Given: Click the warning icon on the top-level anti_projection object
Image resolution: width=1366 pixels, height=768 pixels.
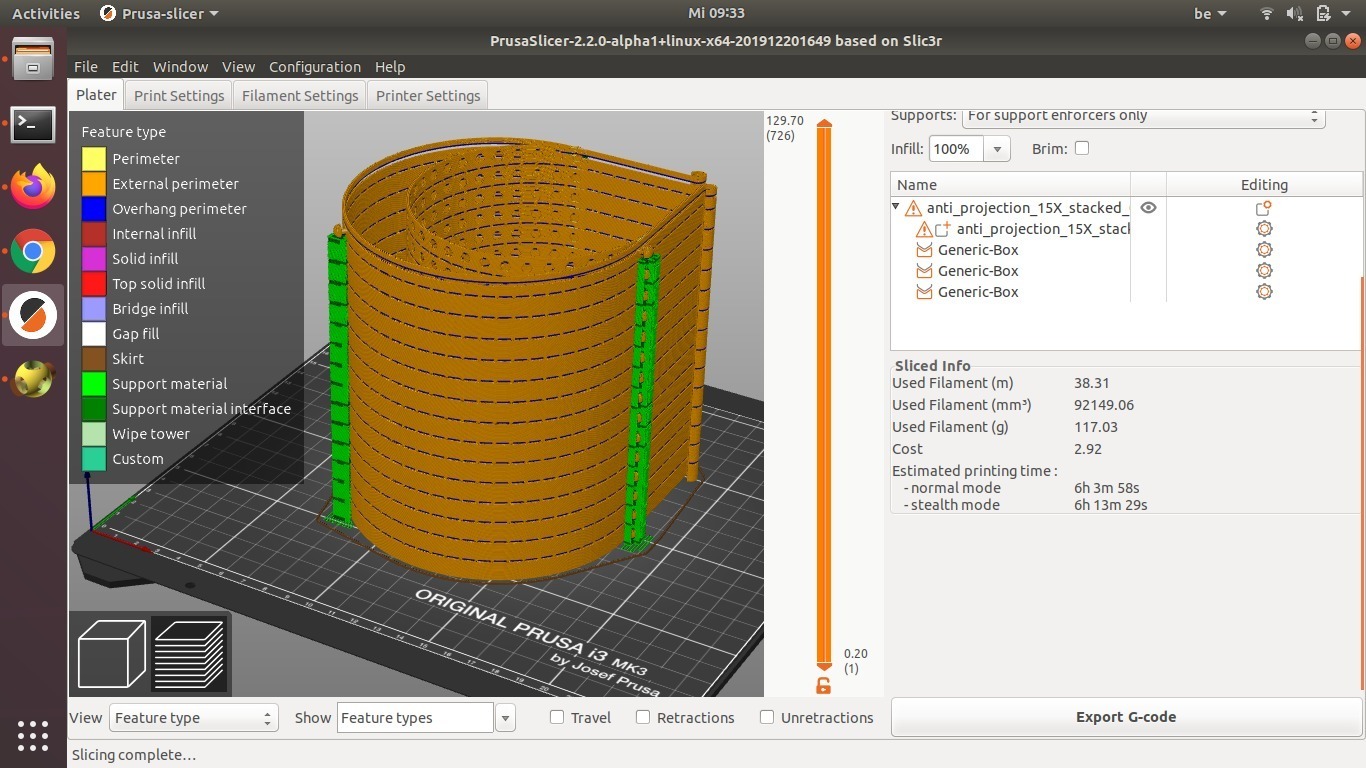Looking at the screenshot, I should 913,208.
